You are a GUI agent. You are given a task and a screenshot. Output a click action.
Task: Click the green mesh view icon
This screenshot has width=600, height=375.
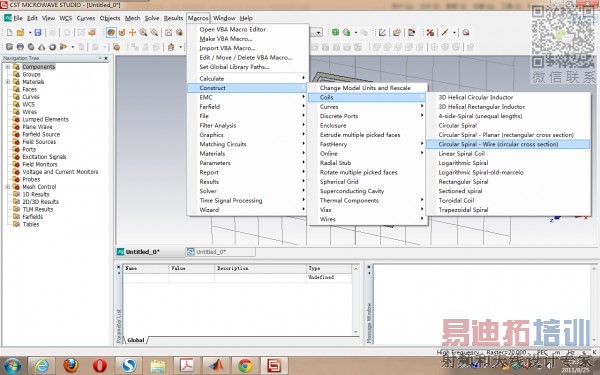pyautogui.click(x=336, y=33)
